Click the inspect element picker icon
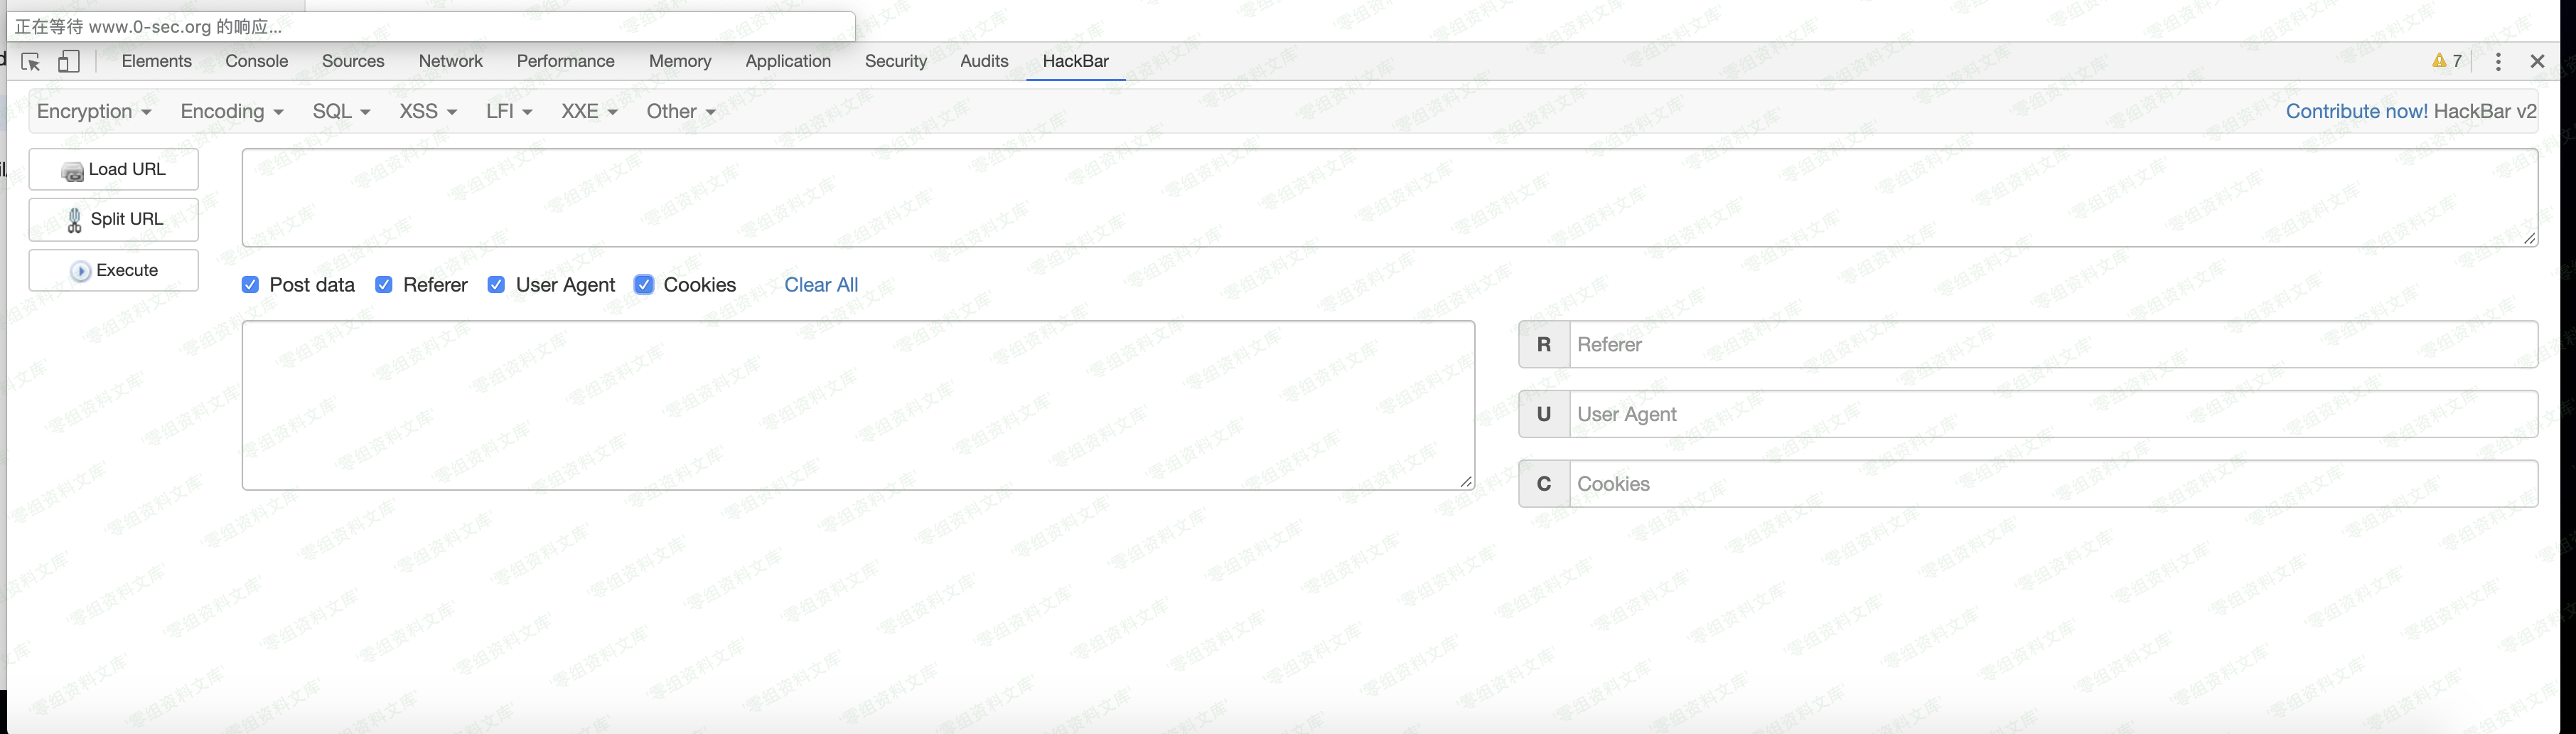2576x734 pixels. pyautogui.click(x=31, y=62)
